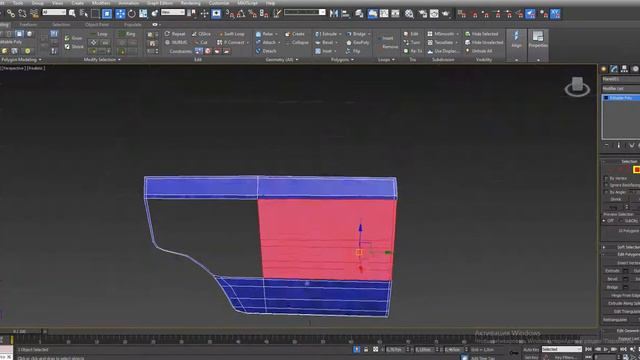Click the Go to Start playback button
The width and height of the screenshot is (640, 360).
(589, 349)
